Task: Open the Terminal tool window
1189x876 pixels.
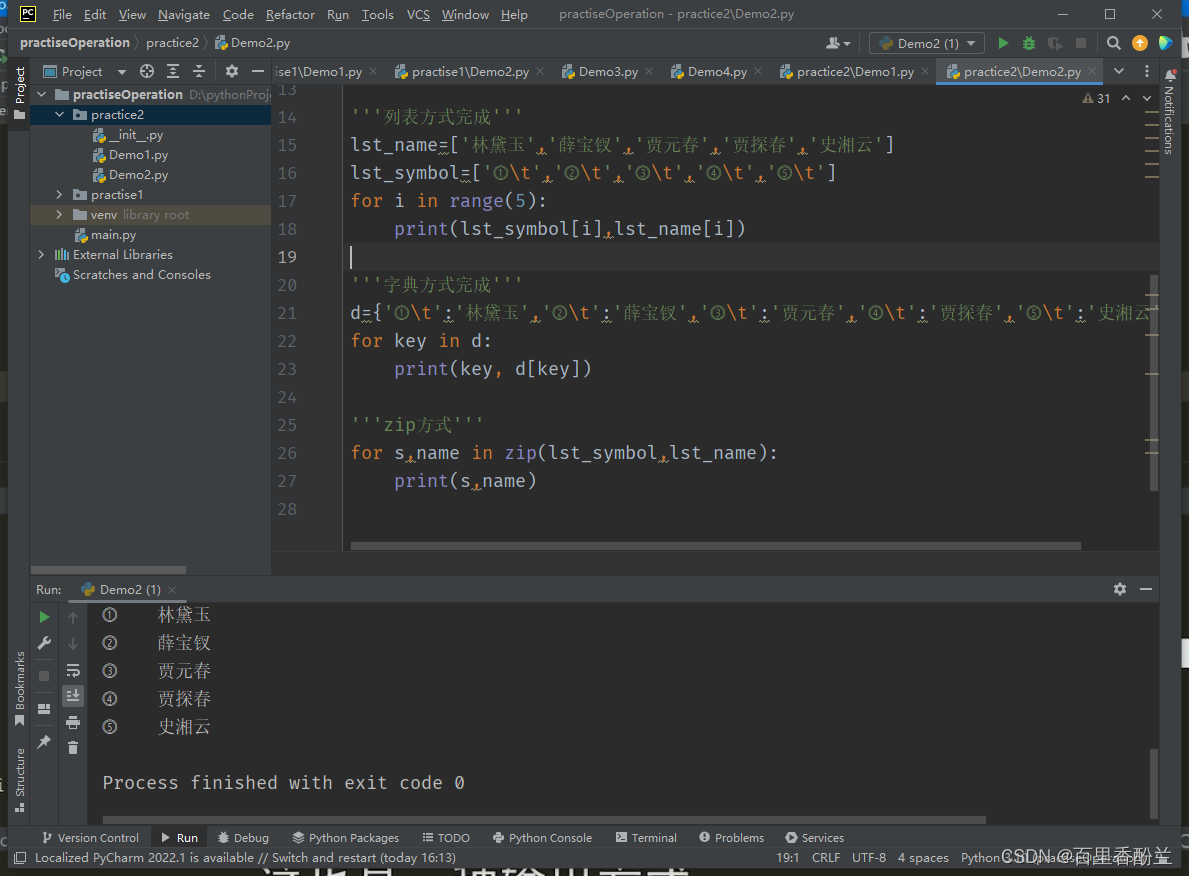Action: pyautogui.click(x=646, y=837)
